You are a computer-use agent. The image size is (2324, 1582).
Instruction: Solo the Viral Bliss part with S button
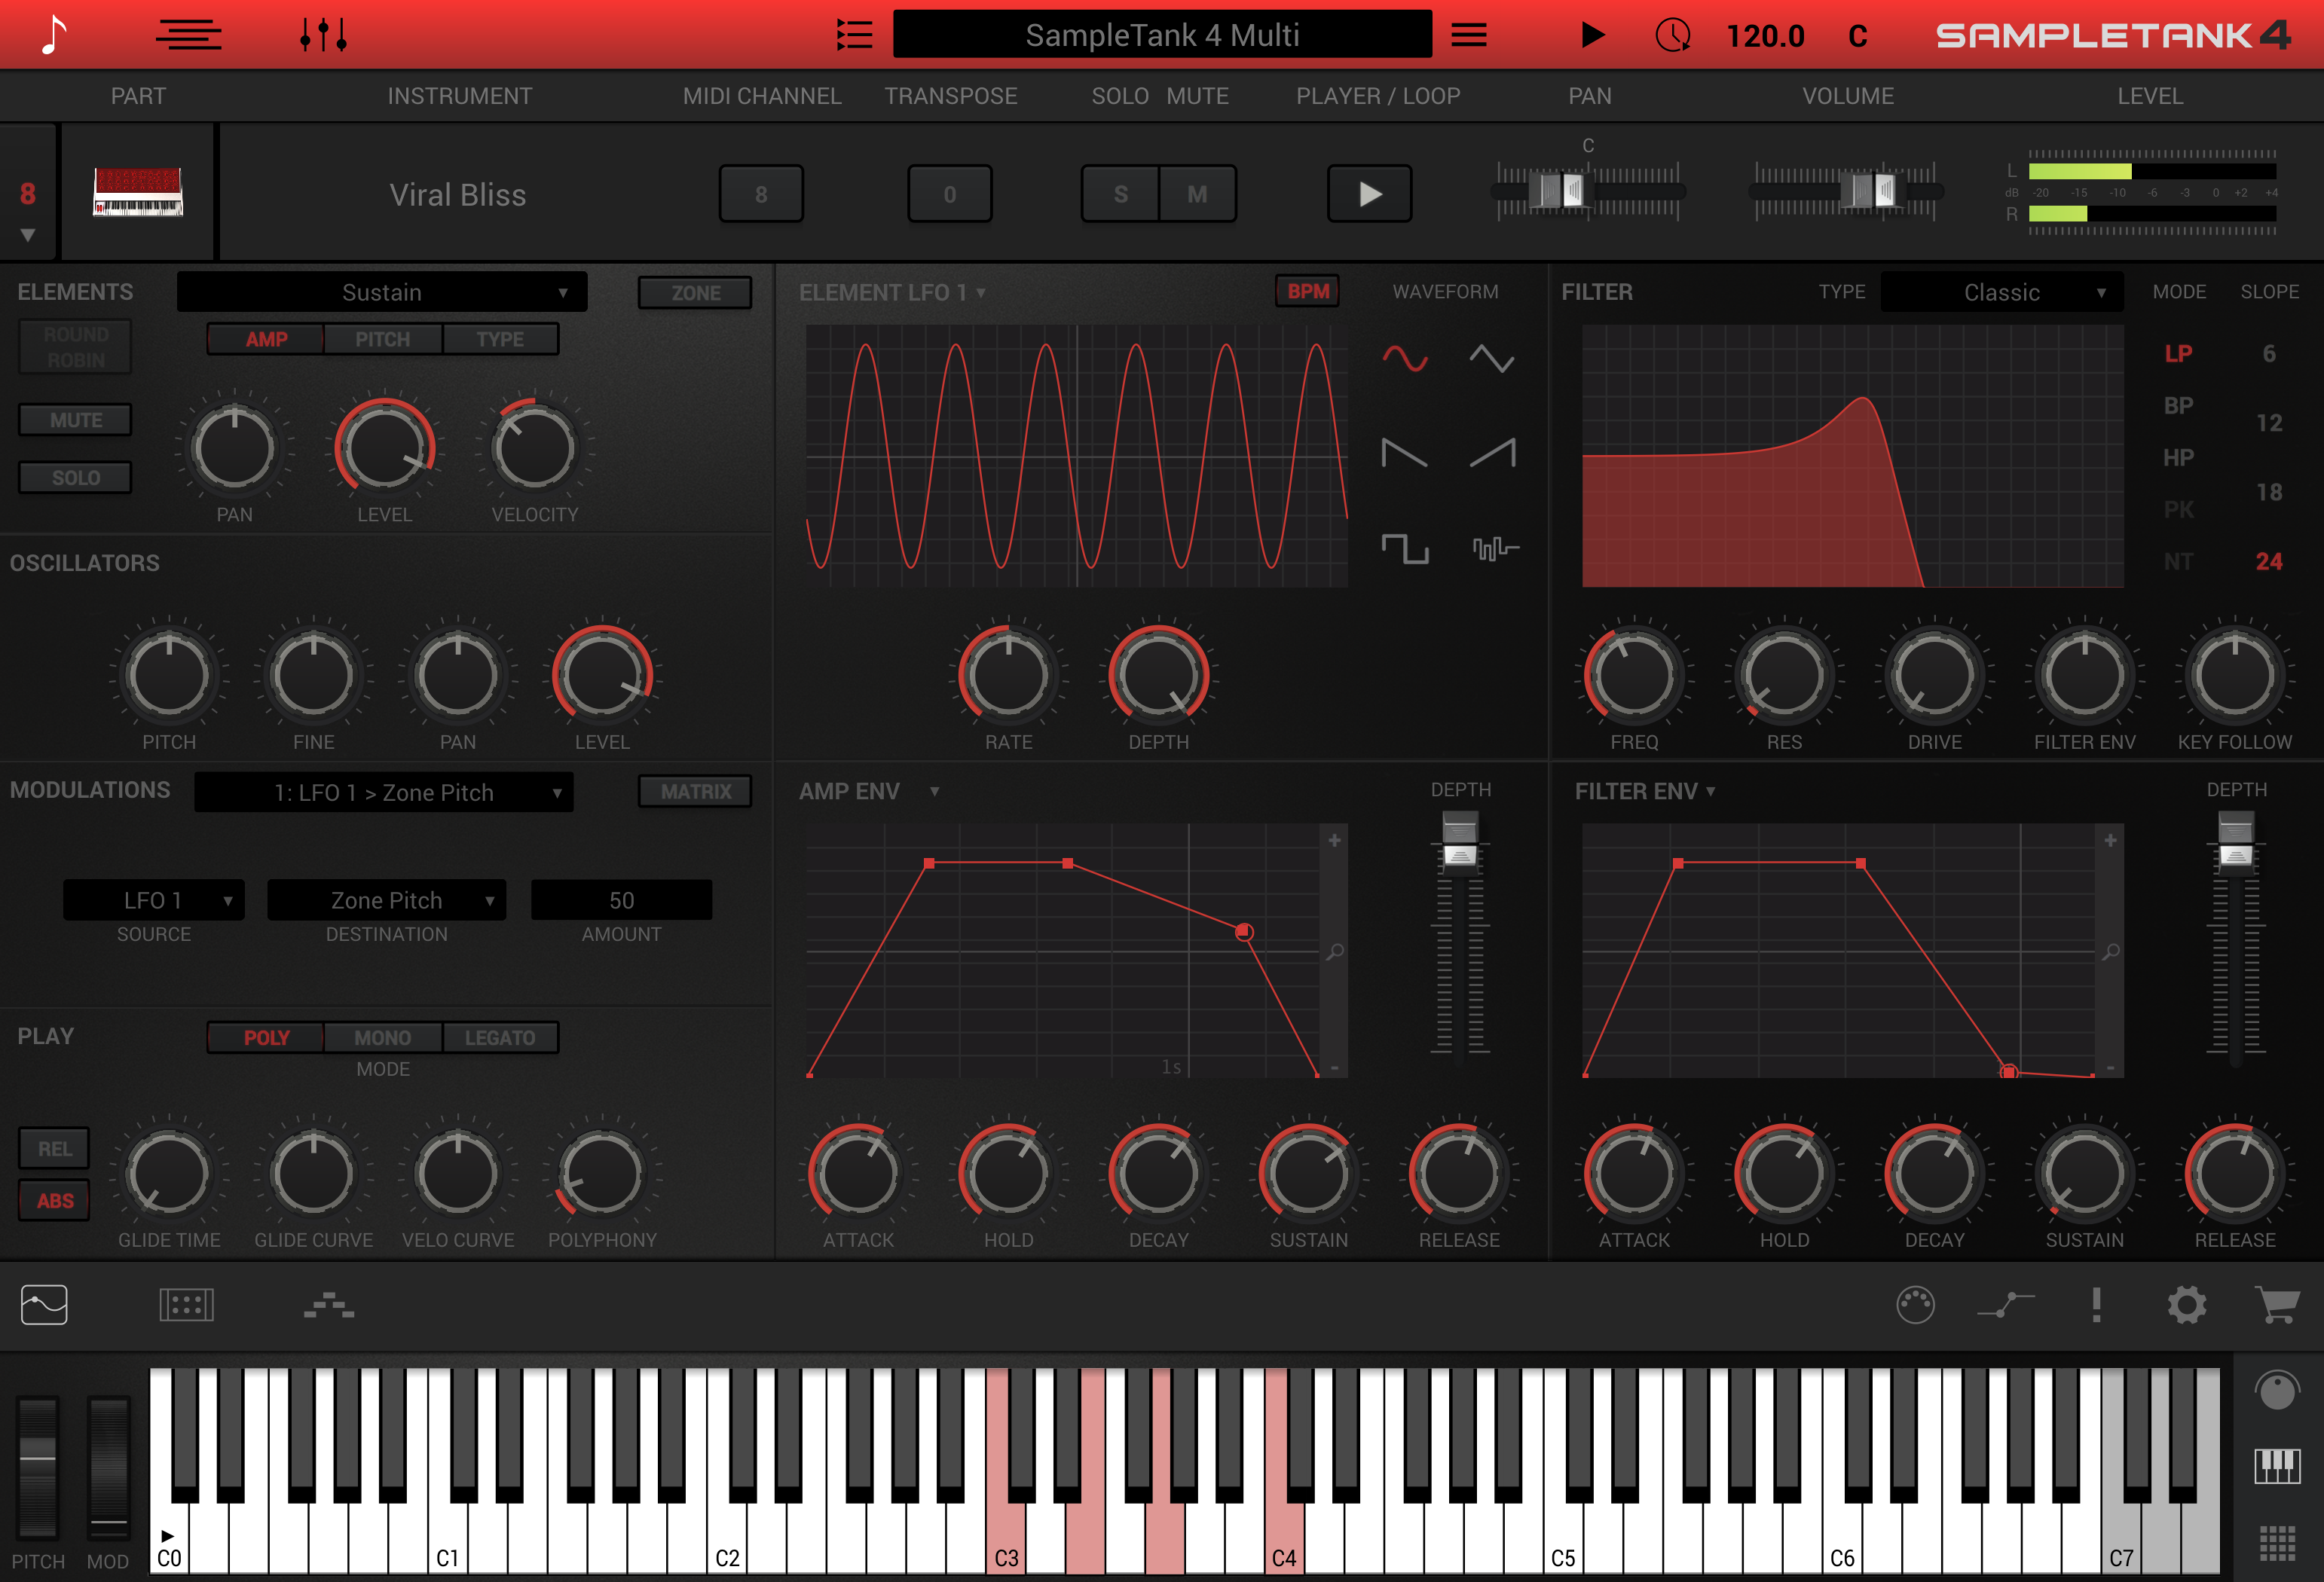click(x=1119, y=193)
